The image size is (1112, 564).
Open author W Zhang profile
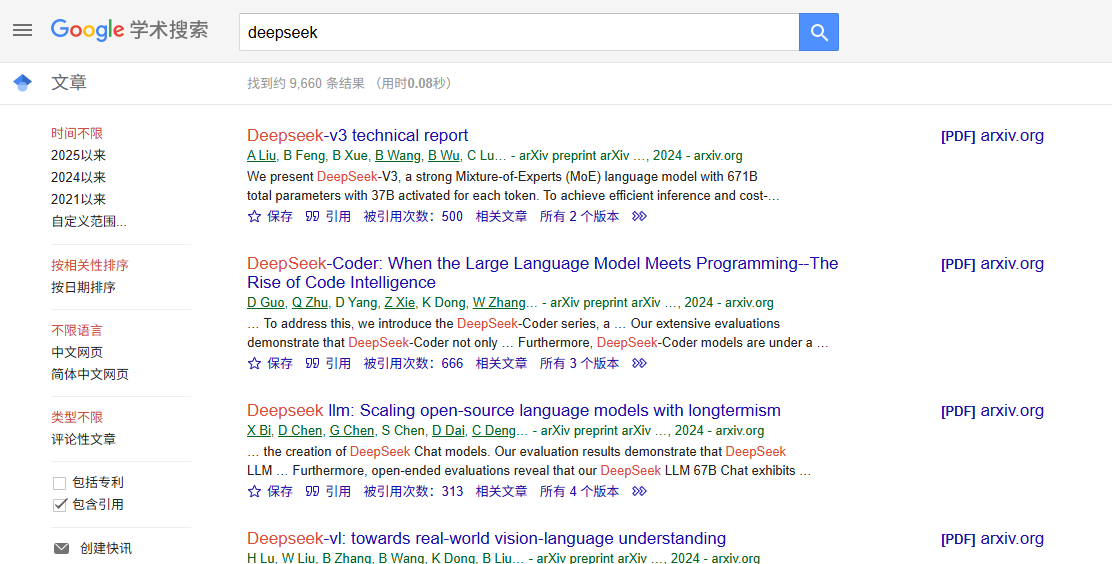click(499, 302)
